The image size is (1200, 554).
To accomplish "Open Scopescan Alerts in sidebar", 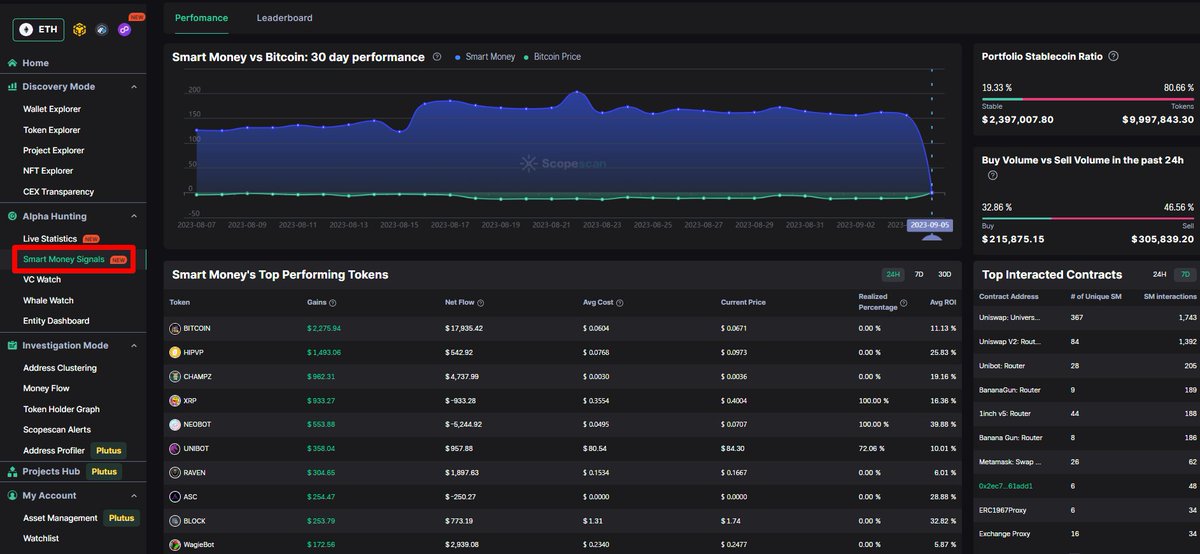I will (x=57, y=430).
